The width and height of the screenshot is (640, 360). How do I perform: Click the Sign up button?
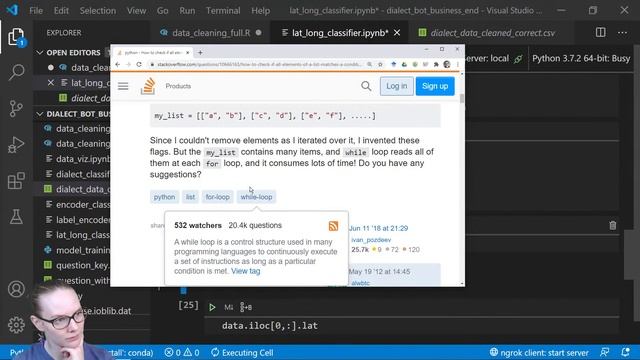(x=435, y=86)
